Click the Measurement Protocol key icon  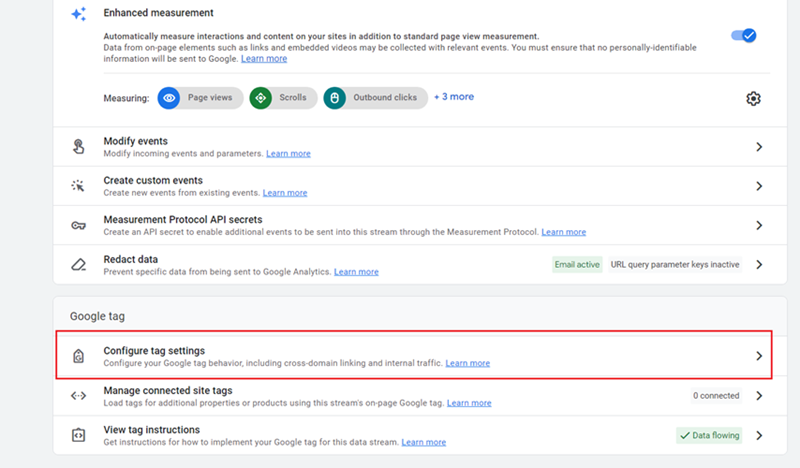[x=78, y=225]
